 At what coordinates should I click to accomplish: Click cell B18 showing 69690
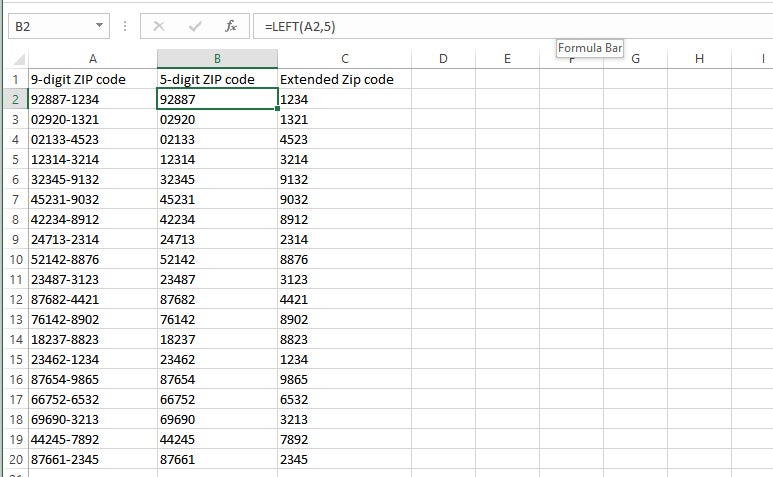coord(217,420)
